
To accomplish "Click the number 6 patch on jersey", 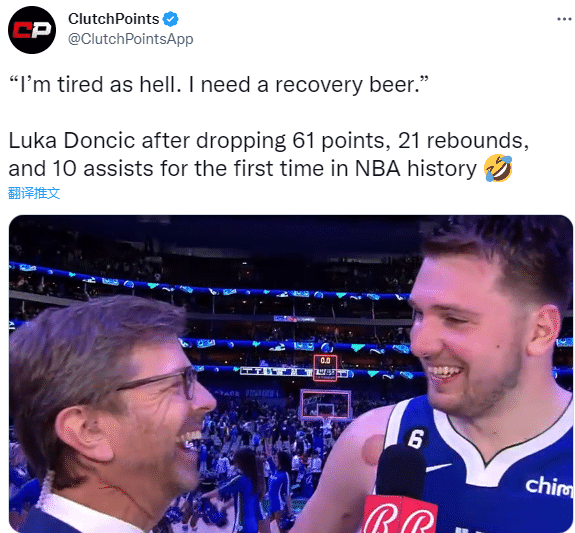I will pos(415,438).
